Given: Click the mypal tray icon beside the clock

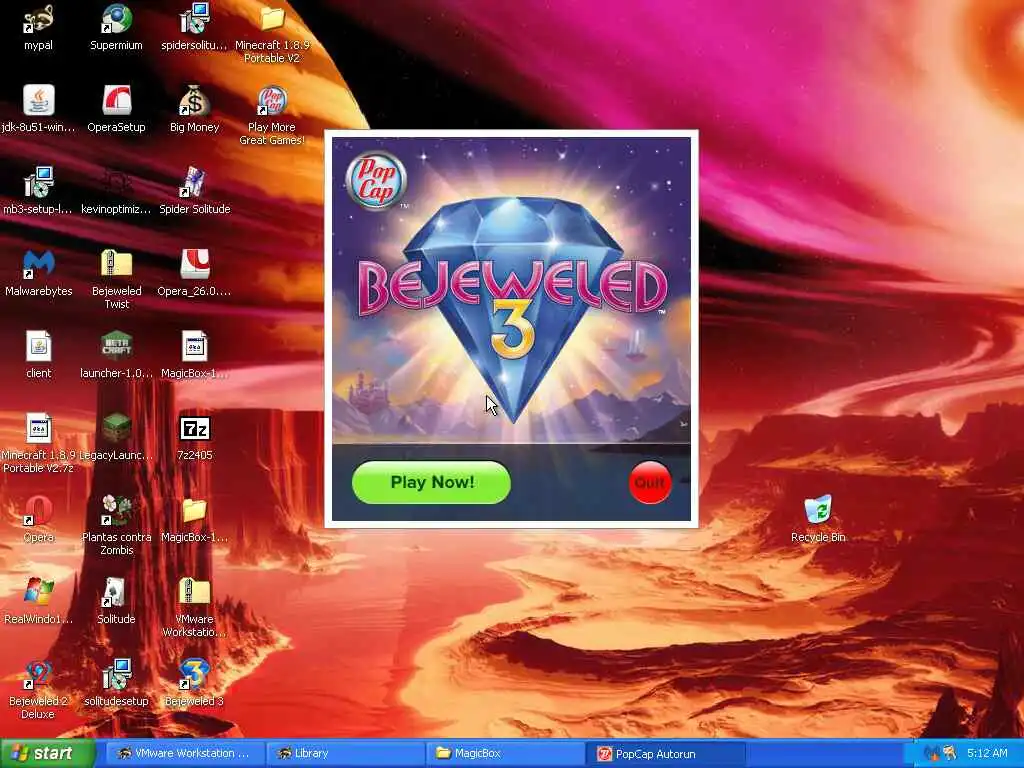Looking at the screenshot, I should [948, 754].
